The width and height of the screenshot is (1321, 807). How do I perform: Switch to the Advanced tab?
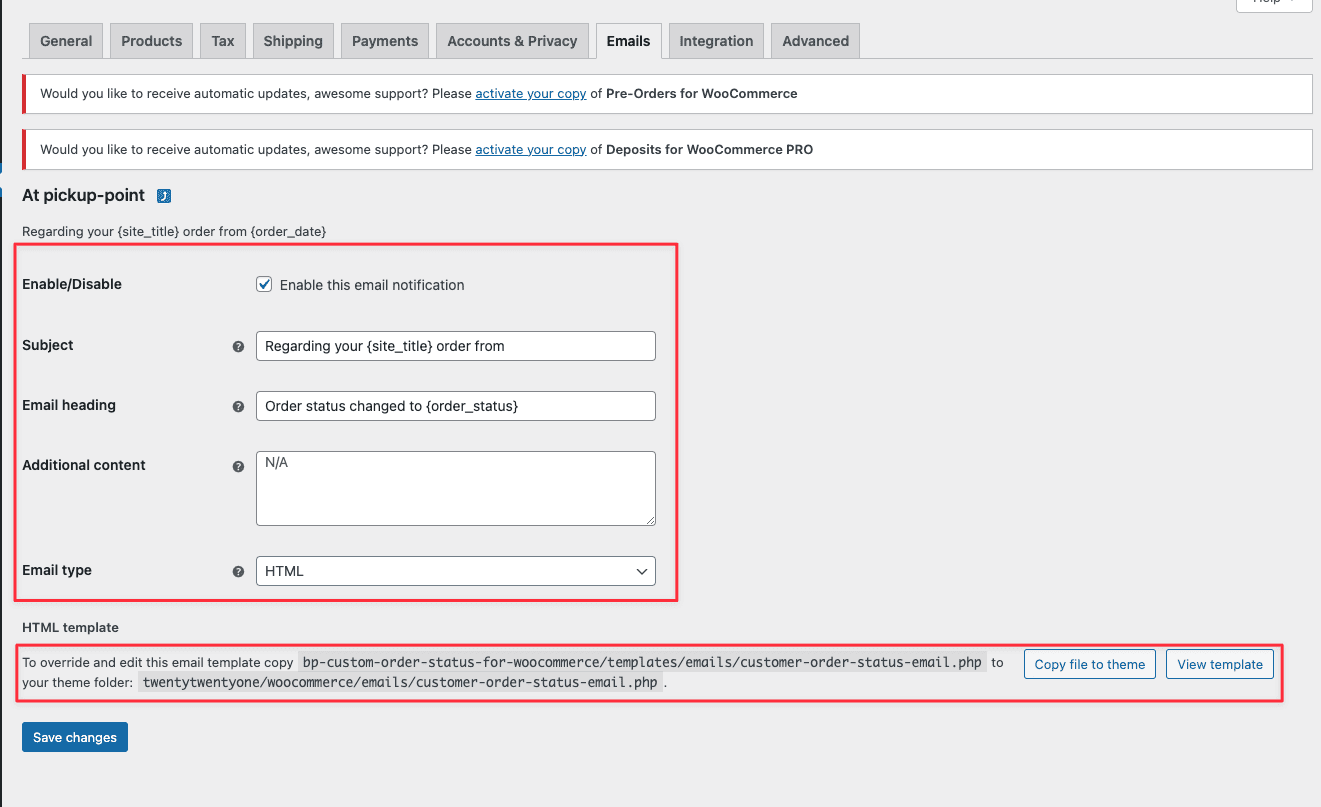(815, 41)
